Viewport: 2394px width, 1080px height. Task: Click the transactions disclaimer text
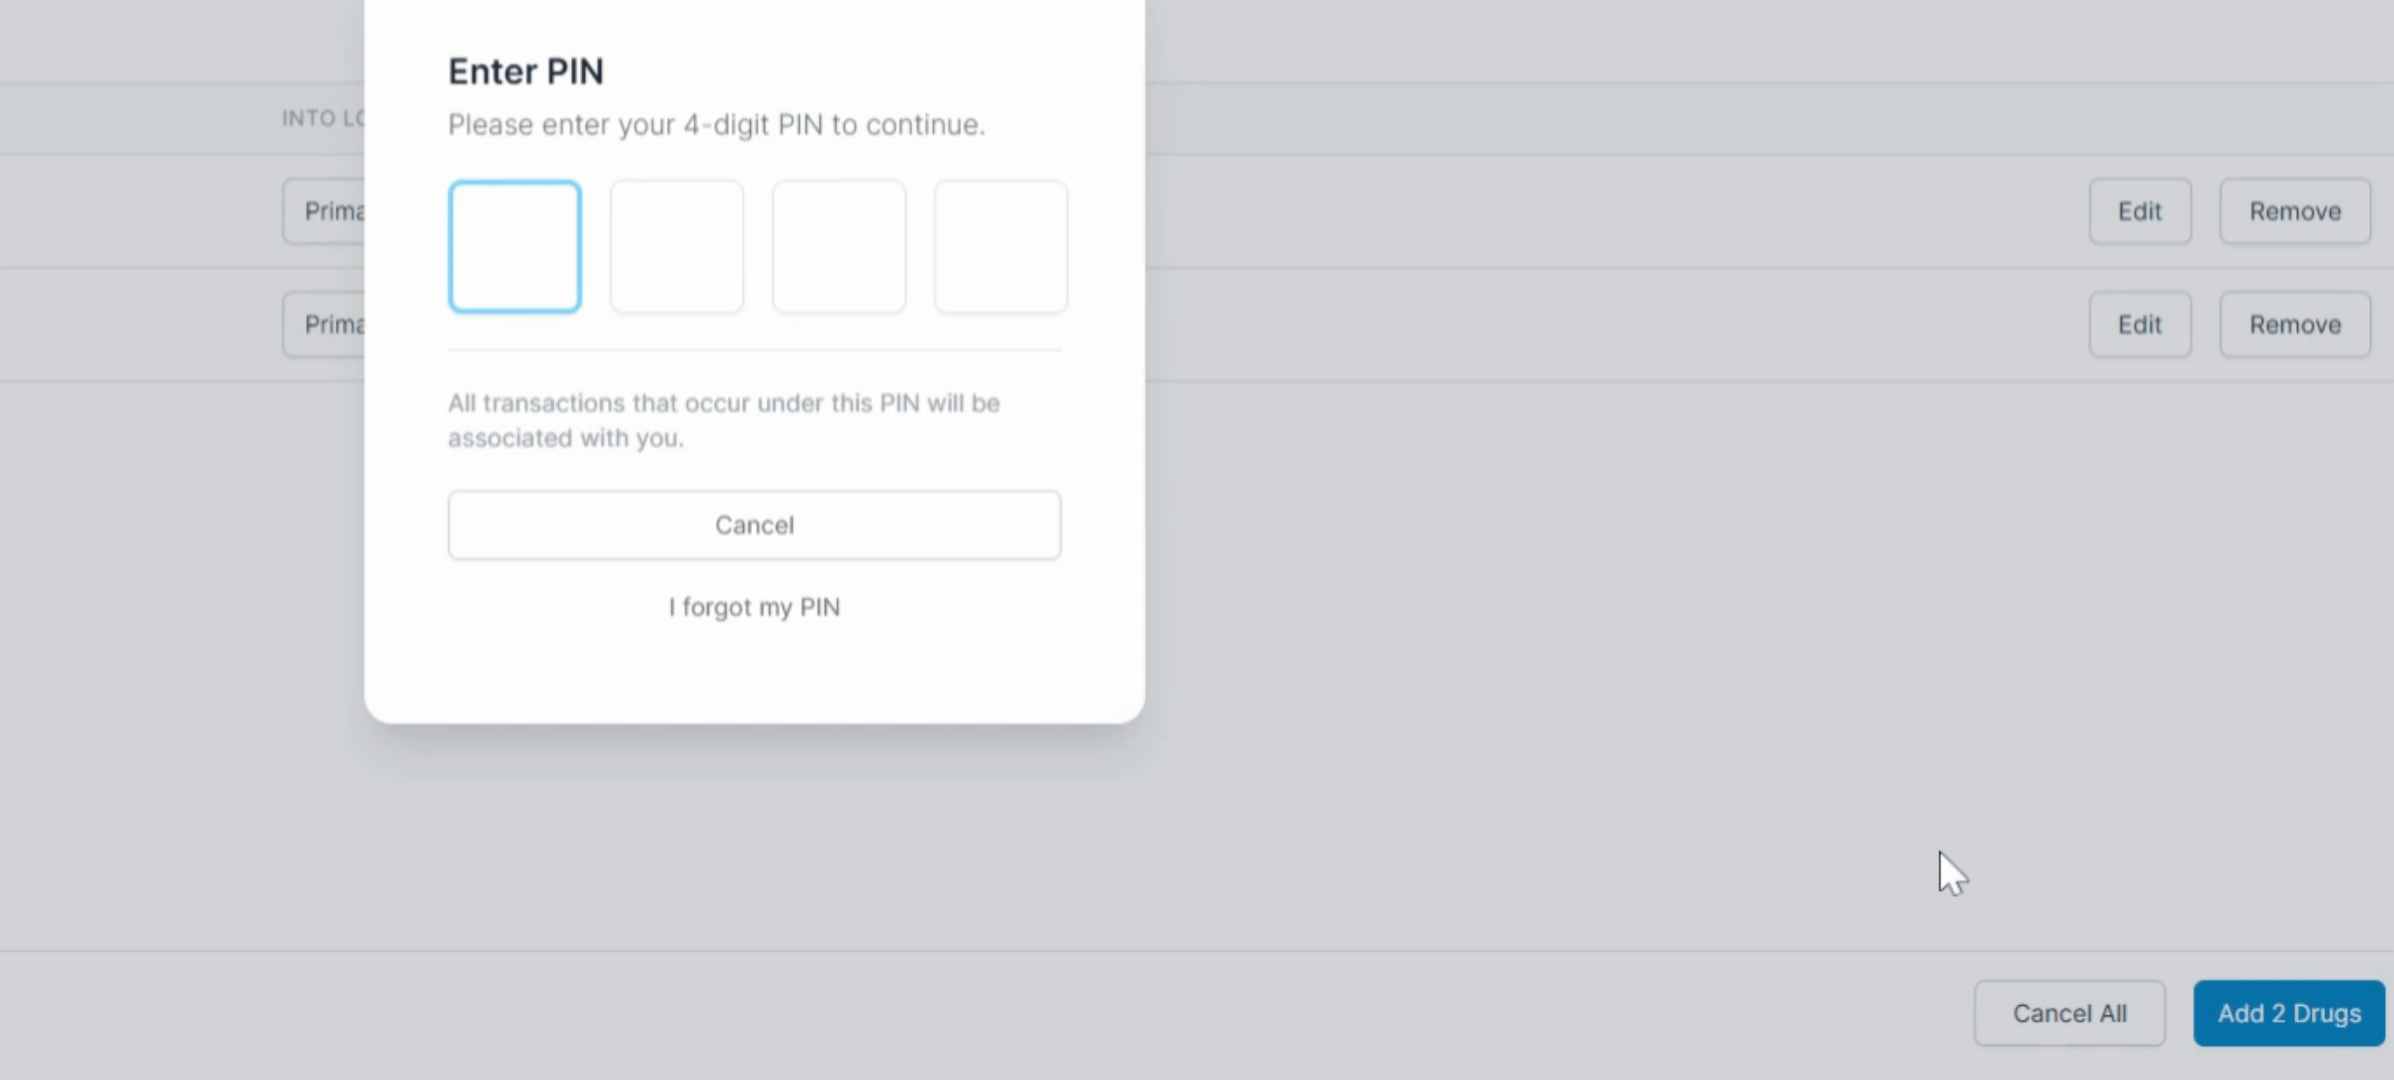pyautogui.click(x=724, y=420)
